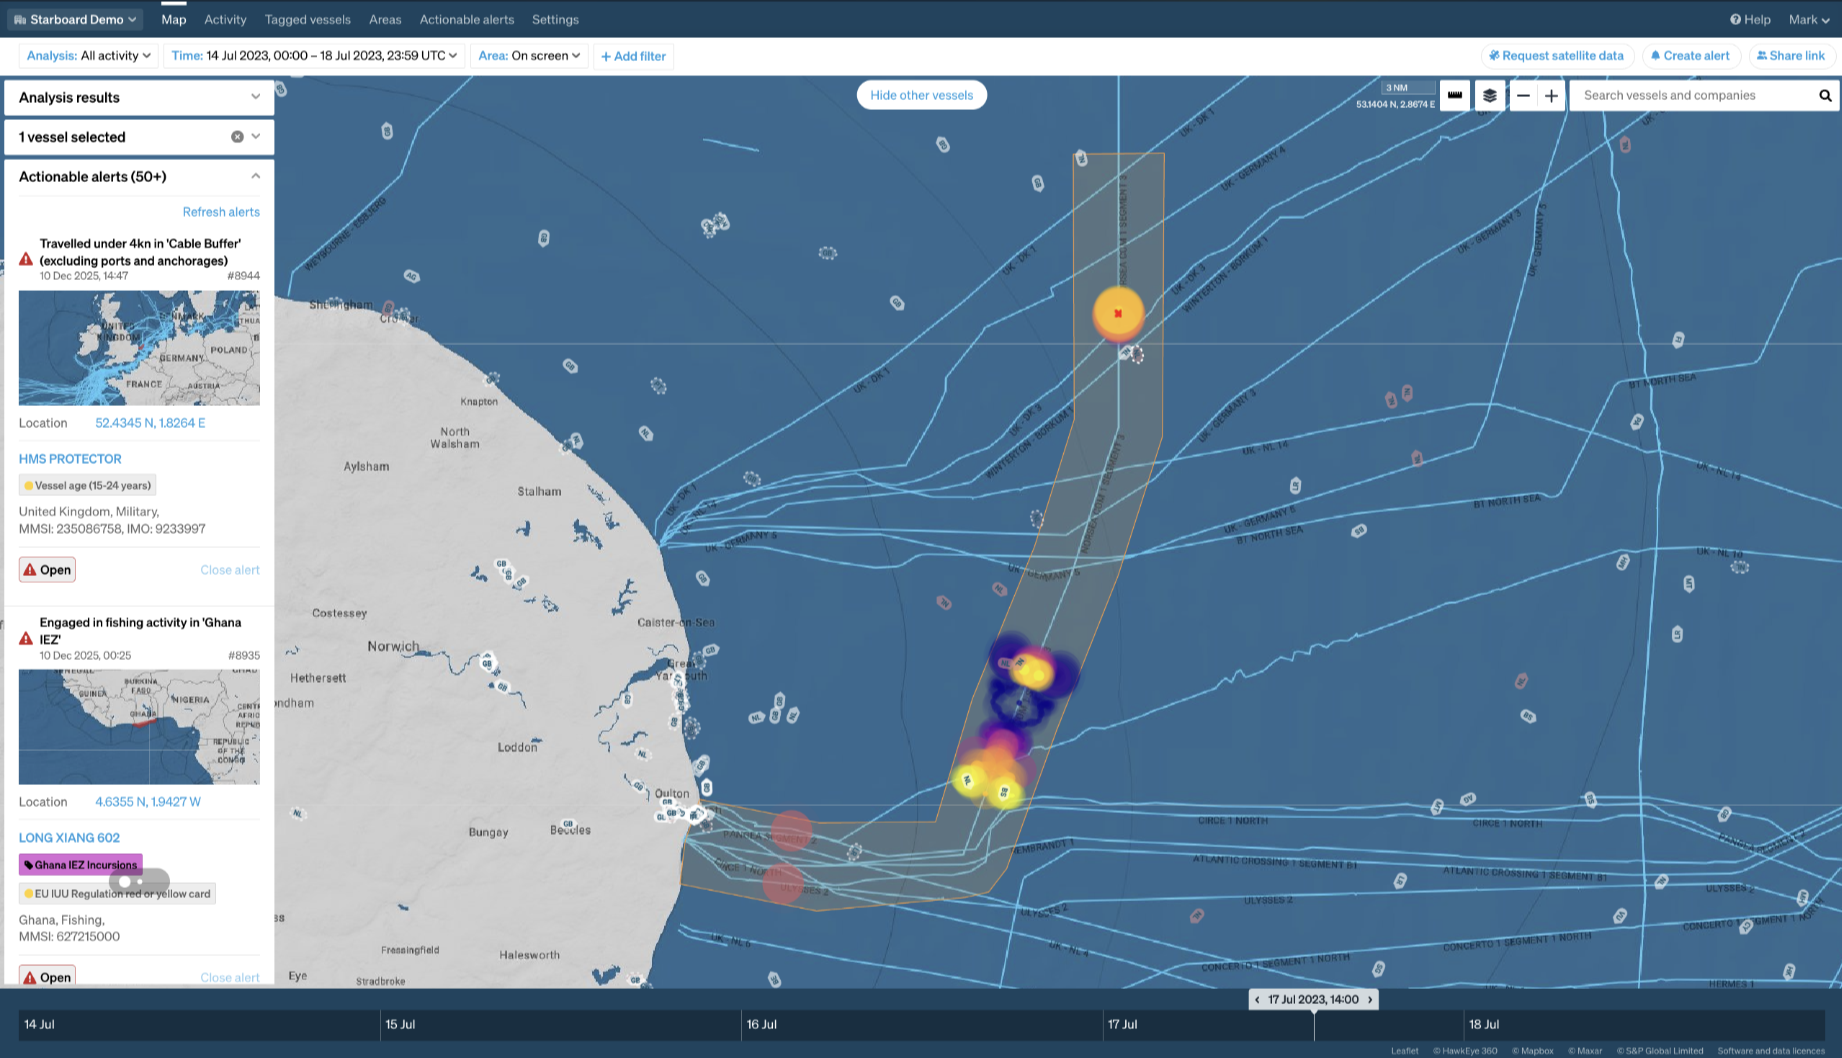Jump to 16 Jul on the timeline
The height and width of the screenshot is (1058, 1842).
761,1024
